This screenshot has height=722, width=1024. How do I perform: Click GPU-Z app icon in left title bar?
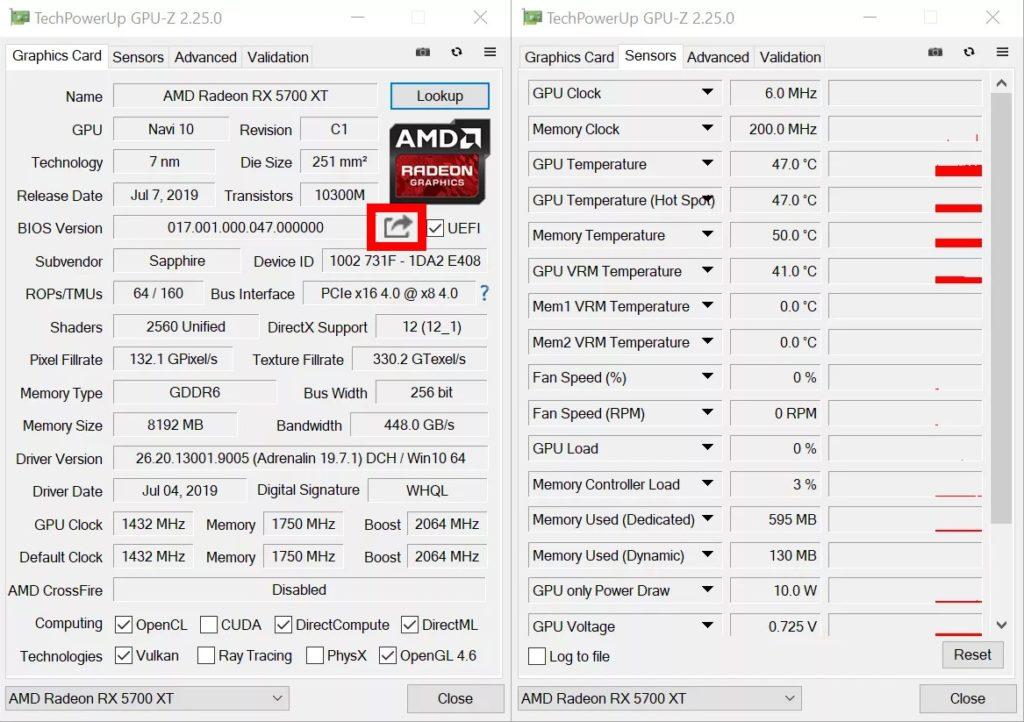[x=20, y=18]
